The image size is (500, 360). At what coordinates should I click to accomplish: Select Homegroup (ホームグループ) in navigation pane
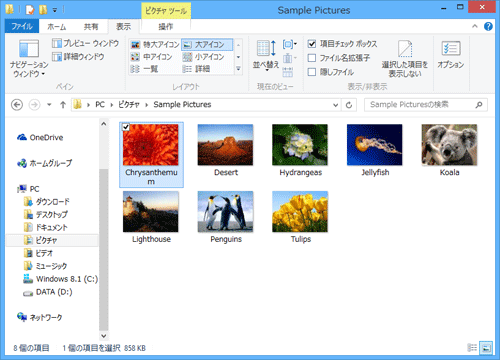[45, 163]
